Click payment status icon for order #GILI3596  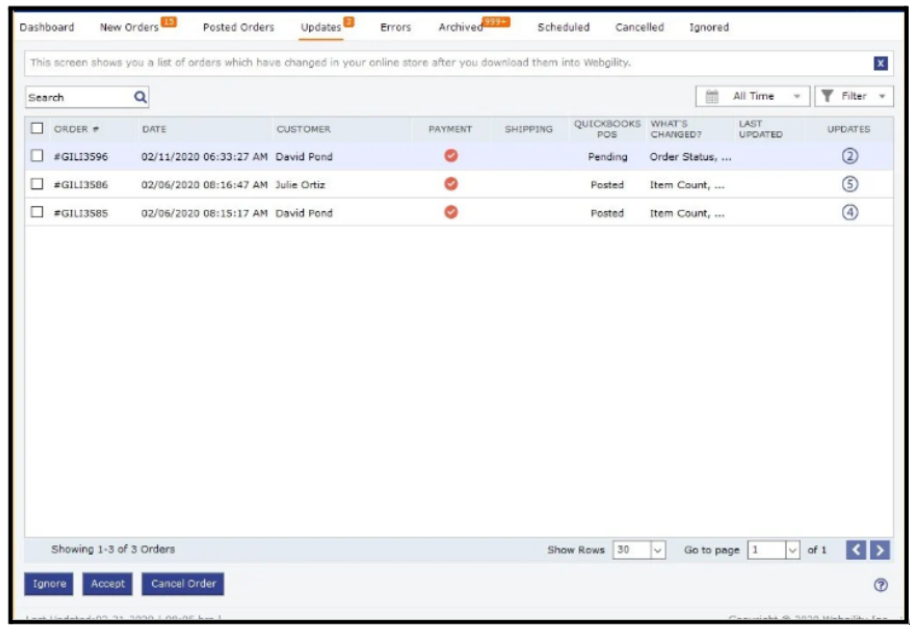pyautogui.click(x=450, y=156)
